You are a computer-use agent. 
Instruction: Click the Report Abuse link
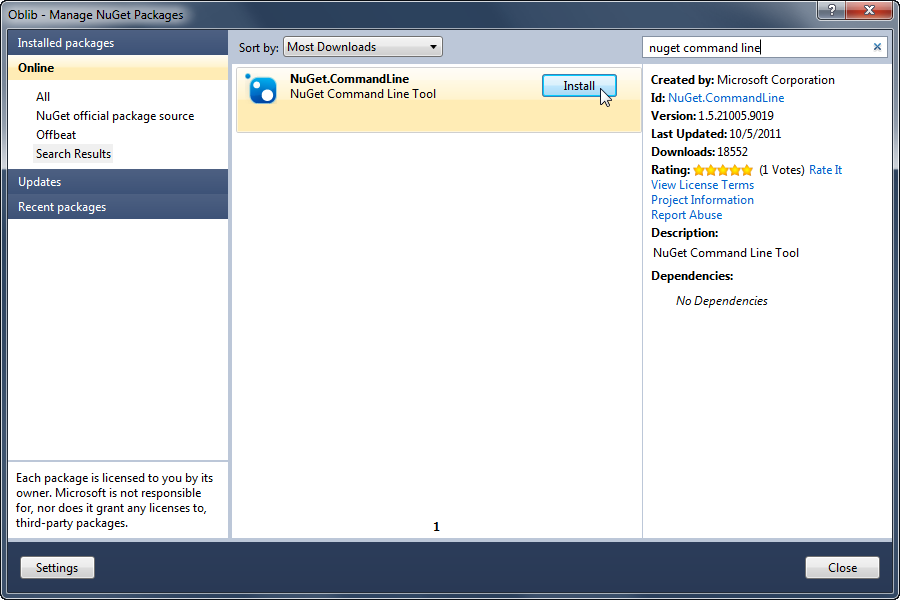click(x=686, y=215)
